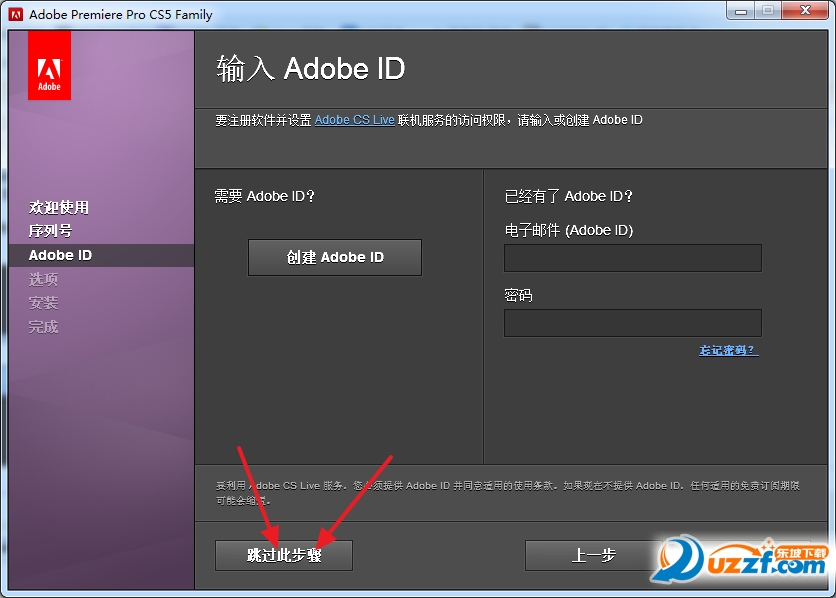Minimize the installer window

click(x=741, y=11)
